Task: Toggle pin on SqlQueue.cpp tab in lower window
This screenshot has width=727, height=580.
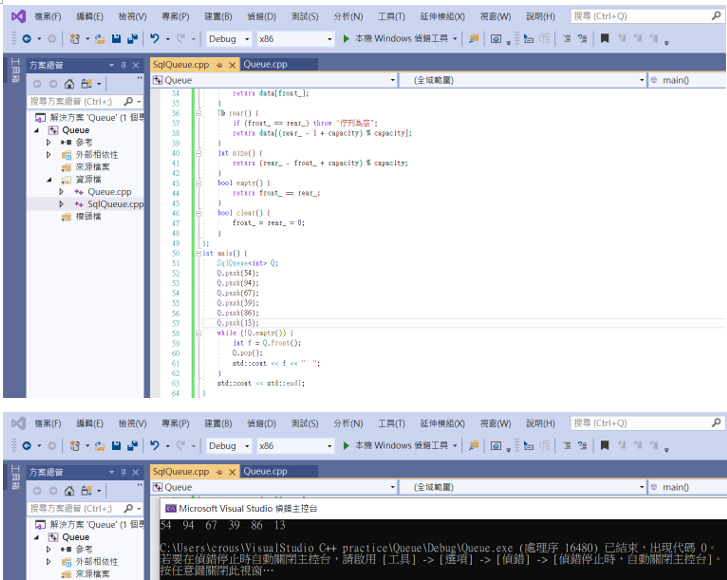Action: pyautogui.click(x=219, y=472)
